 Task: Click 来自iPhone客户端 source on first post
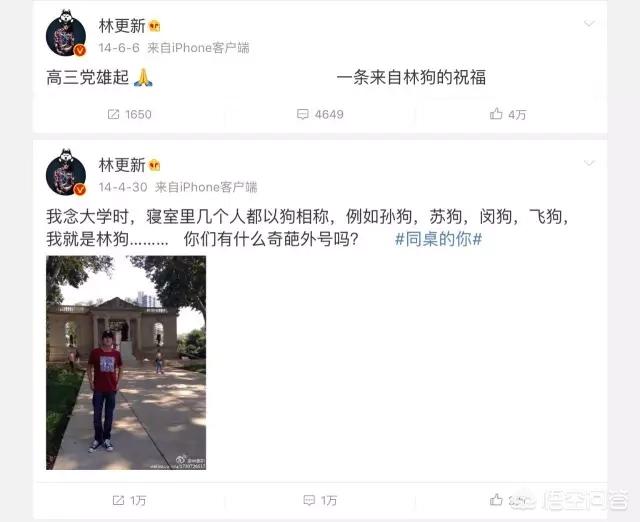(x=198, y=48)
